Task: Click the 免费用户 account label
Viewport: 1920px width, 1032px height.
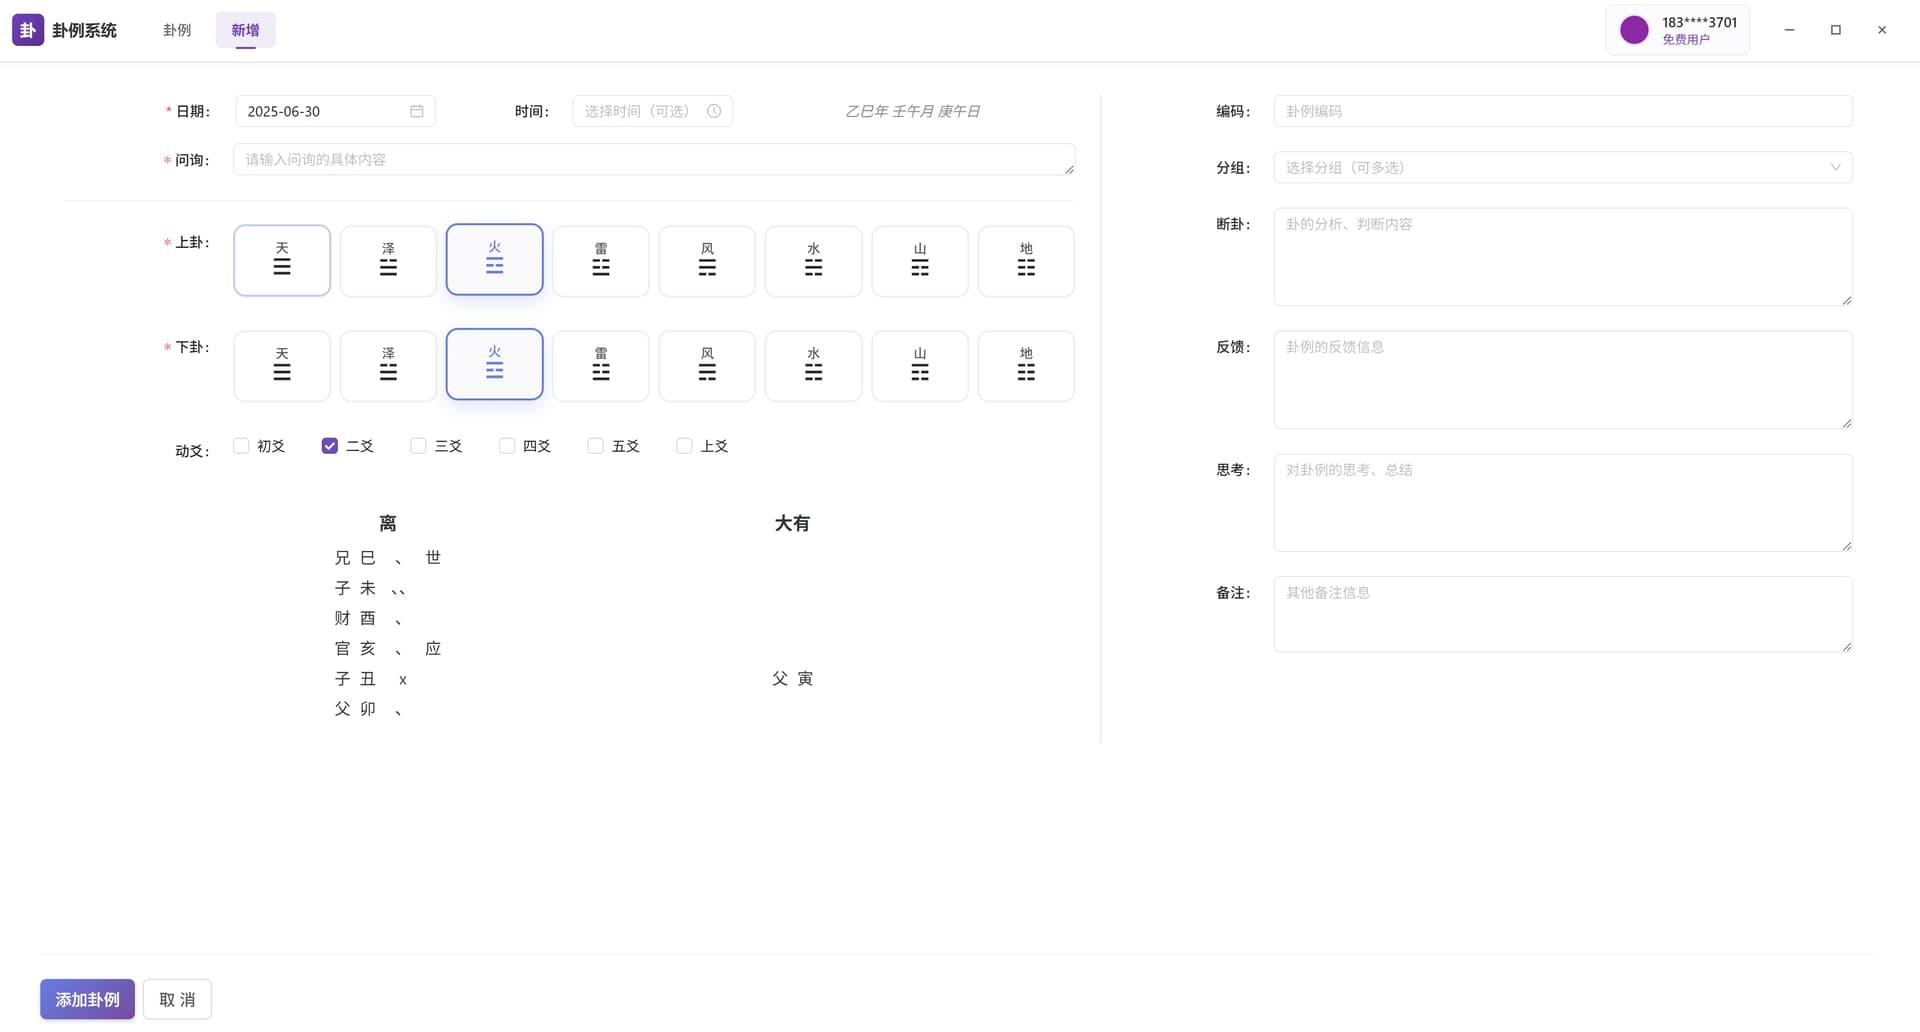Action: [x=1686, y=39]
